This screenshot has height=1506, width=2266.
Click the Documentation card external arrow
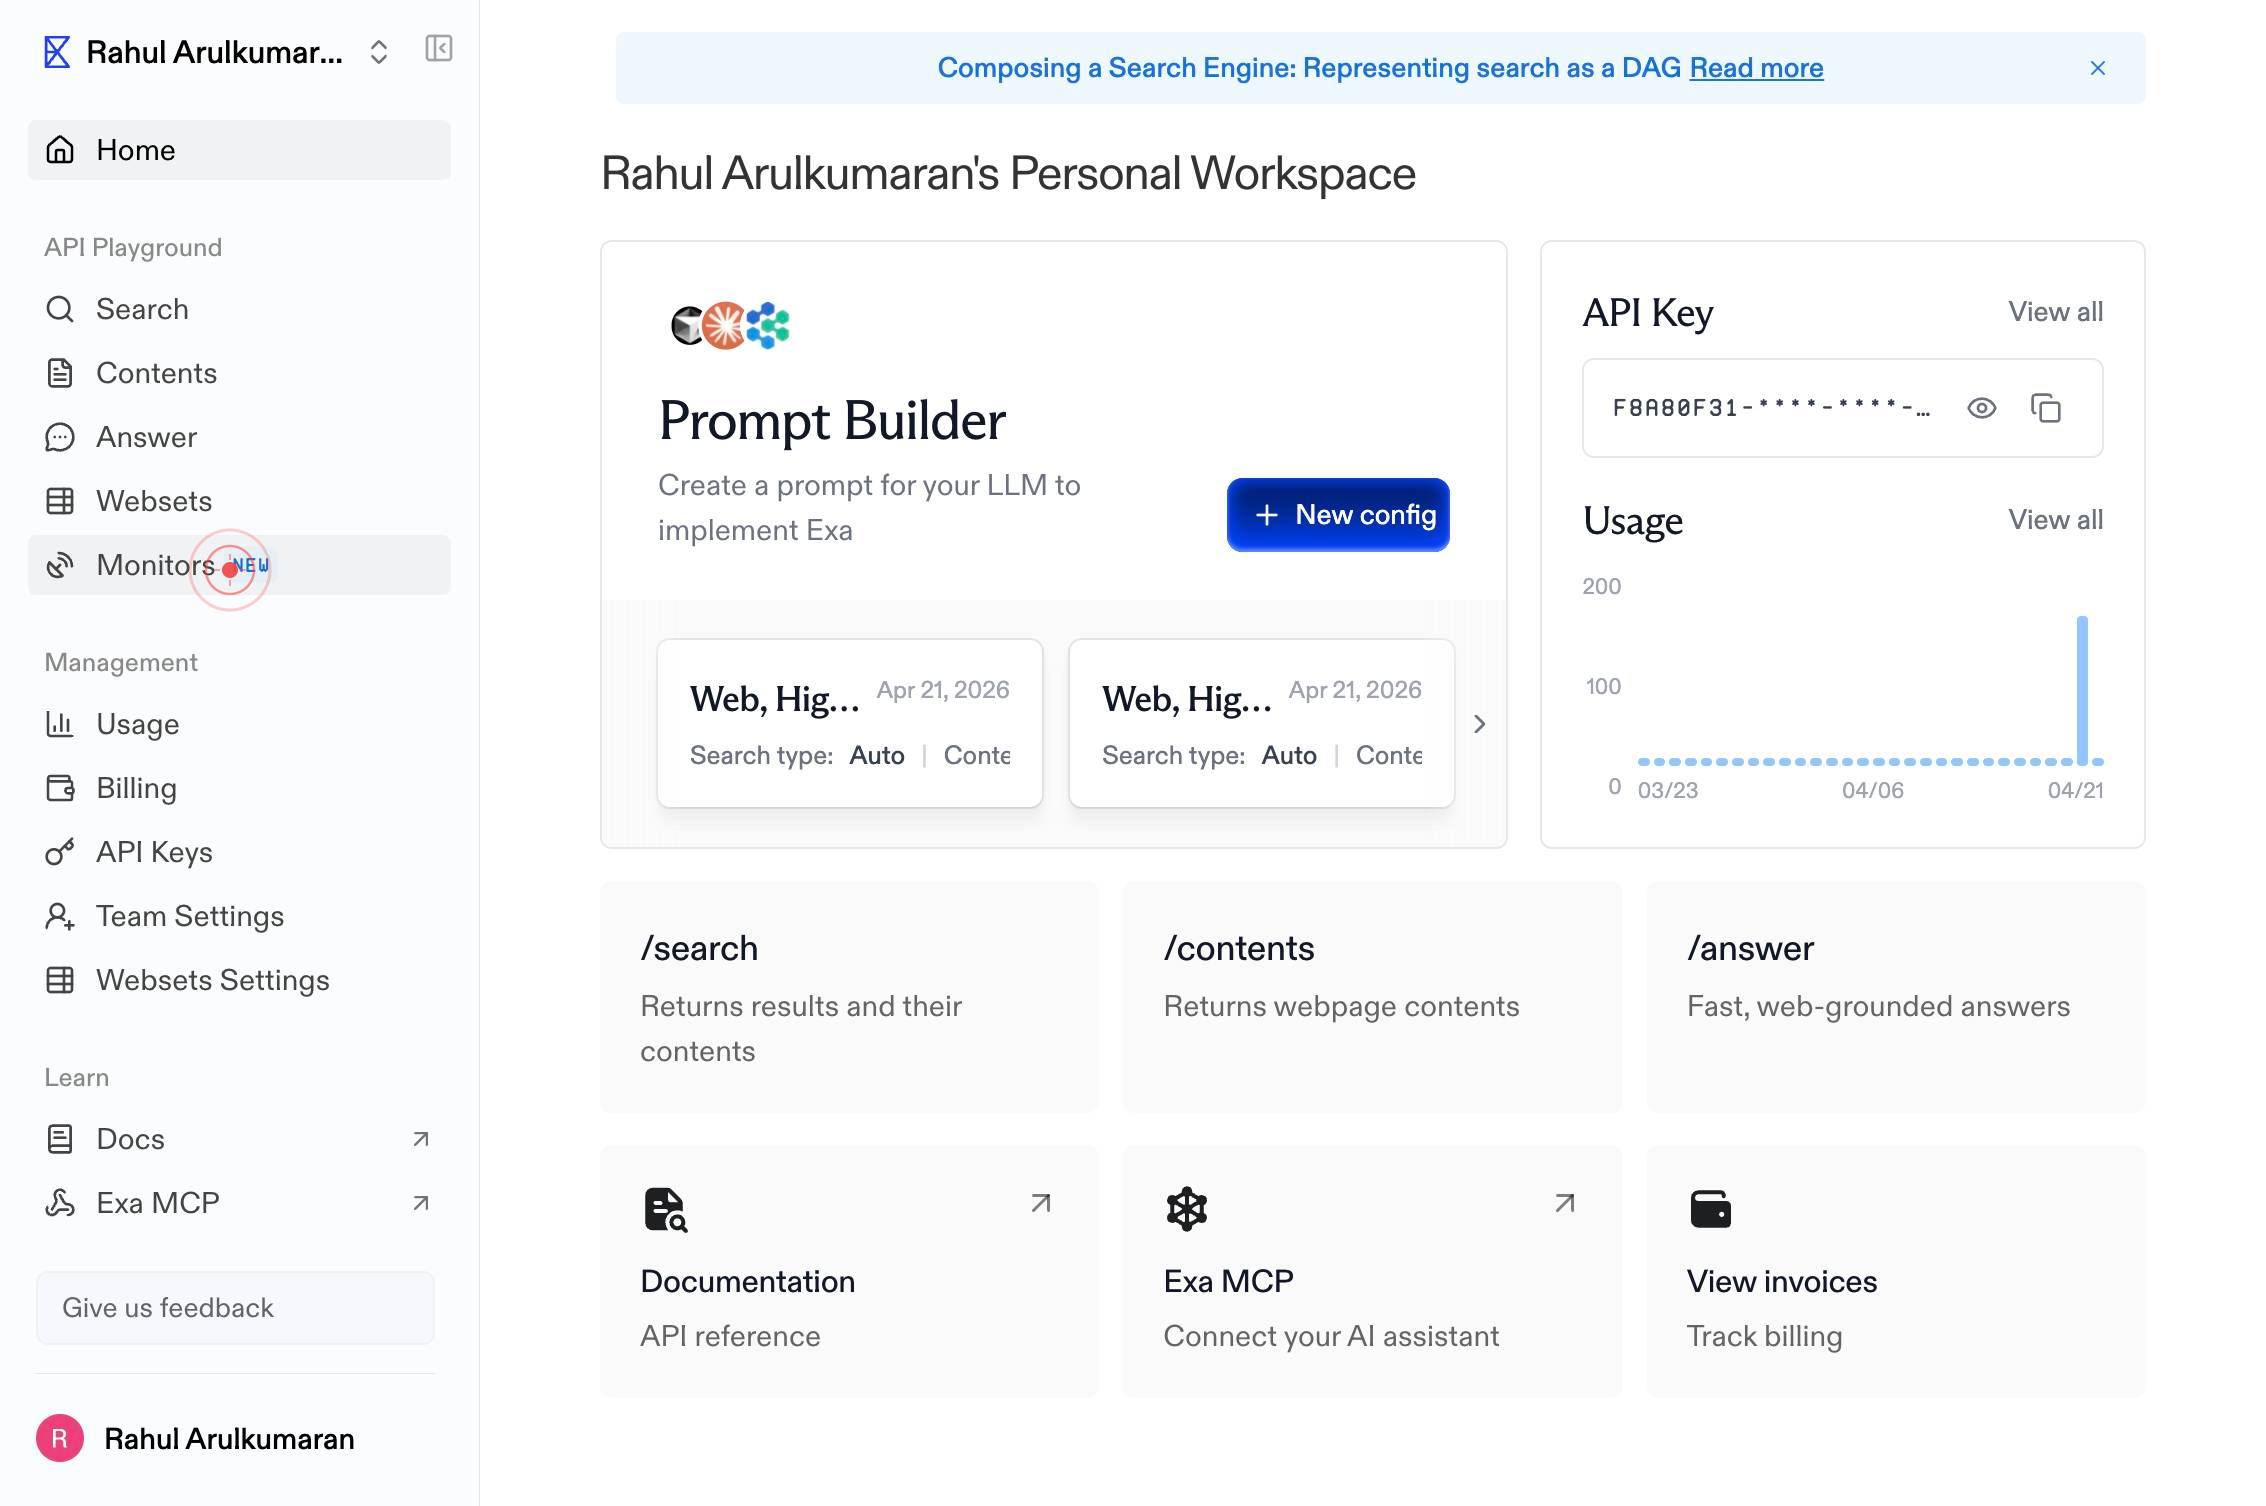tap(1041, 1203)
